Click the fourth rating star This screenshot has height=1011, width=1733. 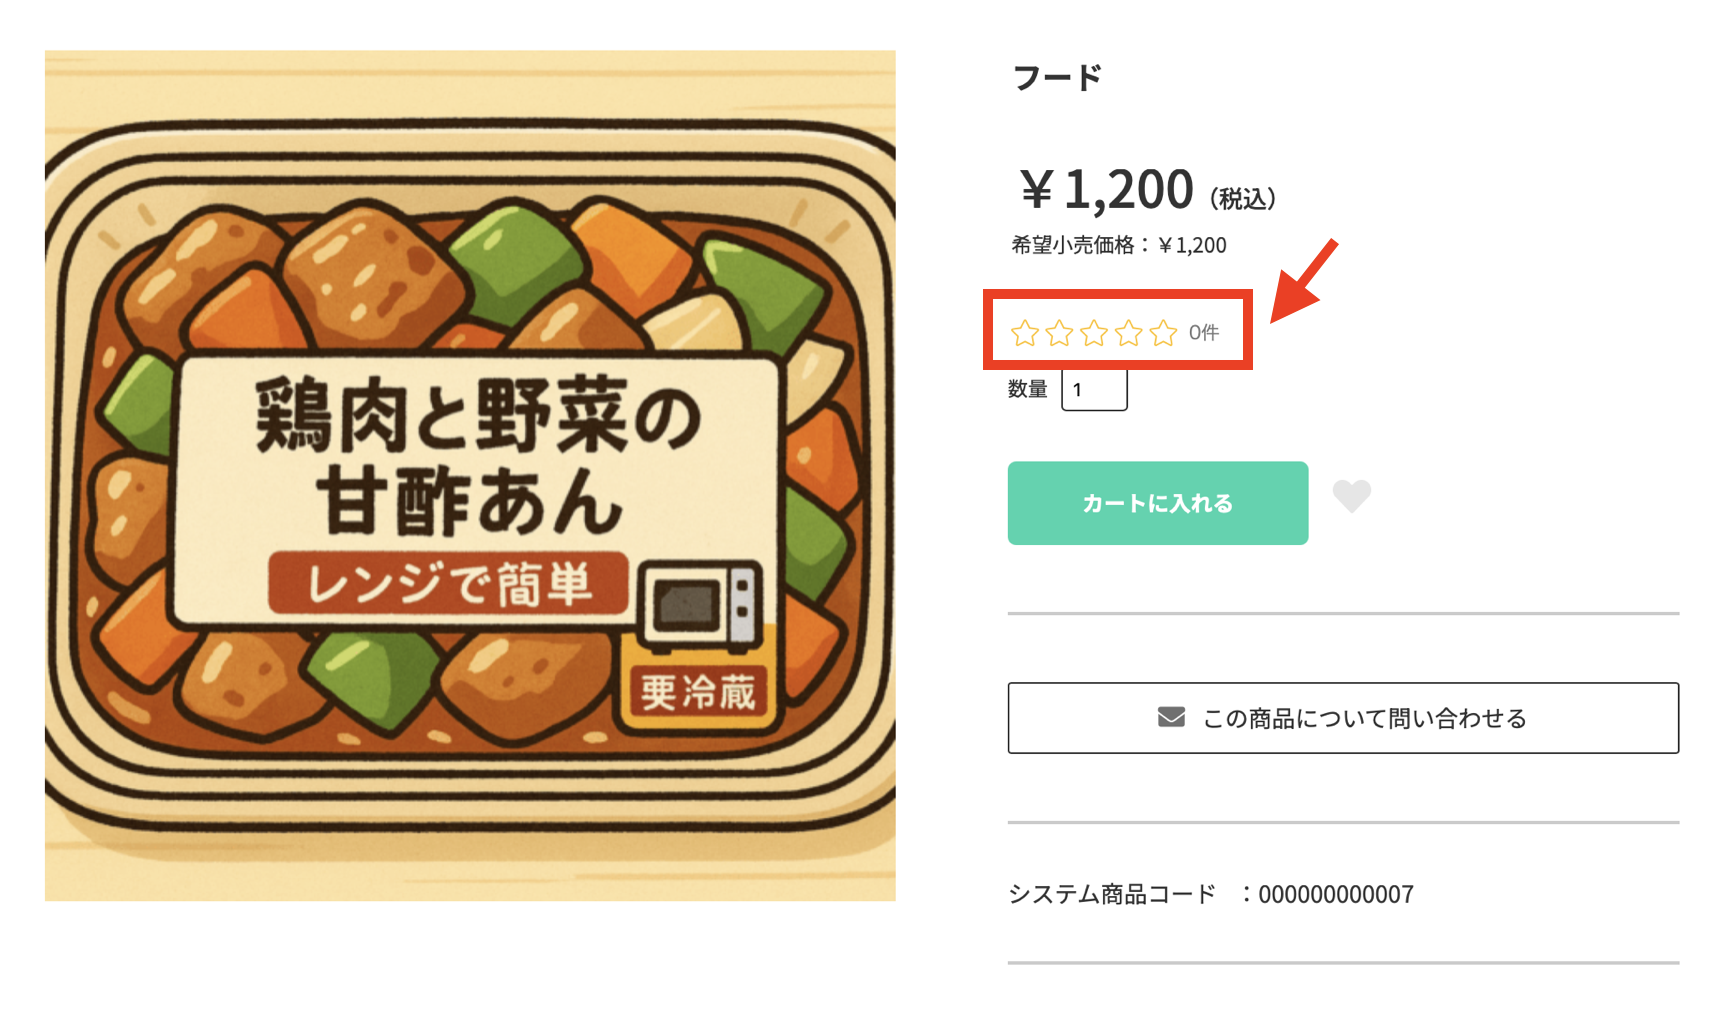click(x=1129, y=333)
